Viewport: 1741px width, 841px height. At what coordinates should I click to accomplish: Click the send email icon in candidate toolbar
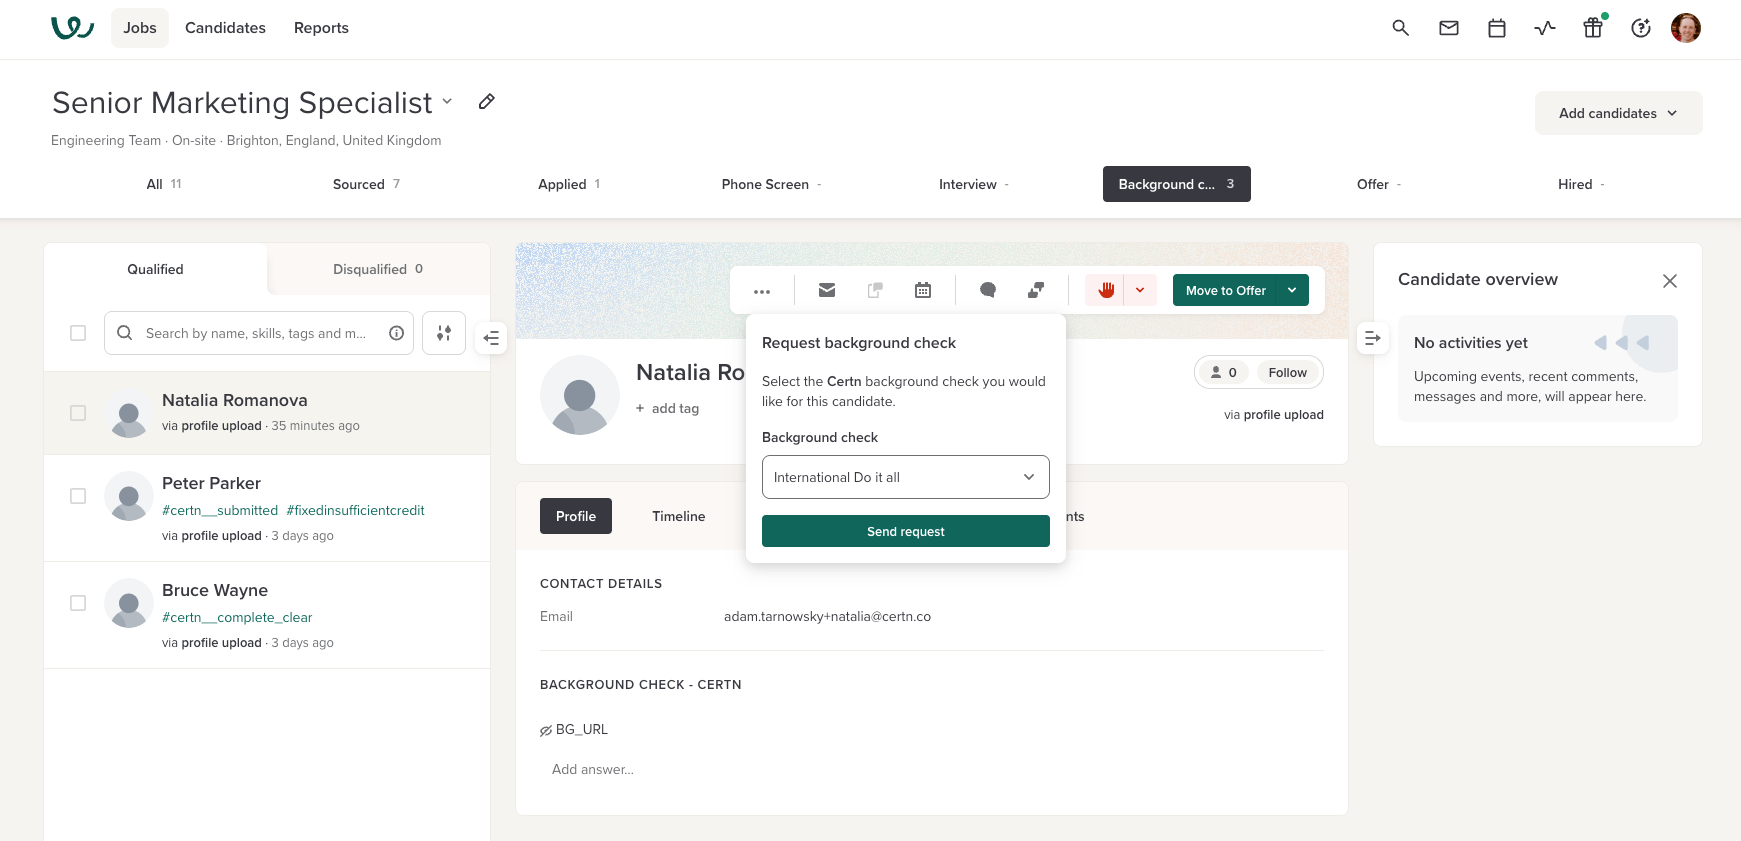[826, 290]
